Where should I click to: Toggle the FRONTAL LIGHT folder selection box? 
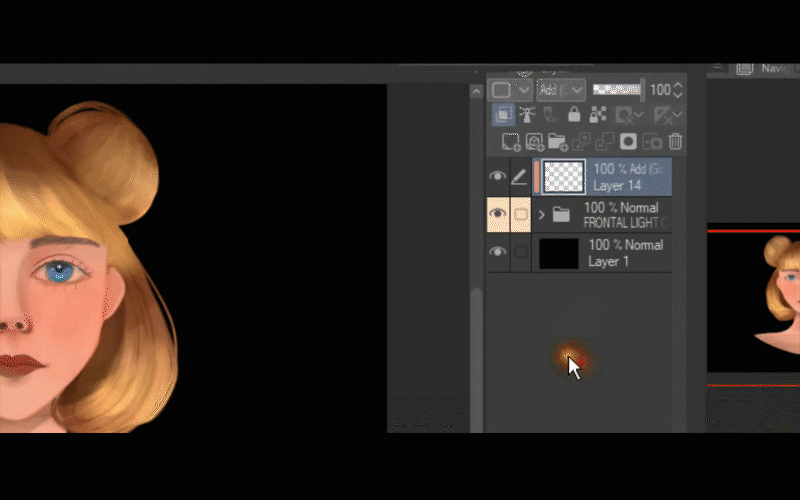pos(520,214)
